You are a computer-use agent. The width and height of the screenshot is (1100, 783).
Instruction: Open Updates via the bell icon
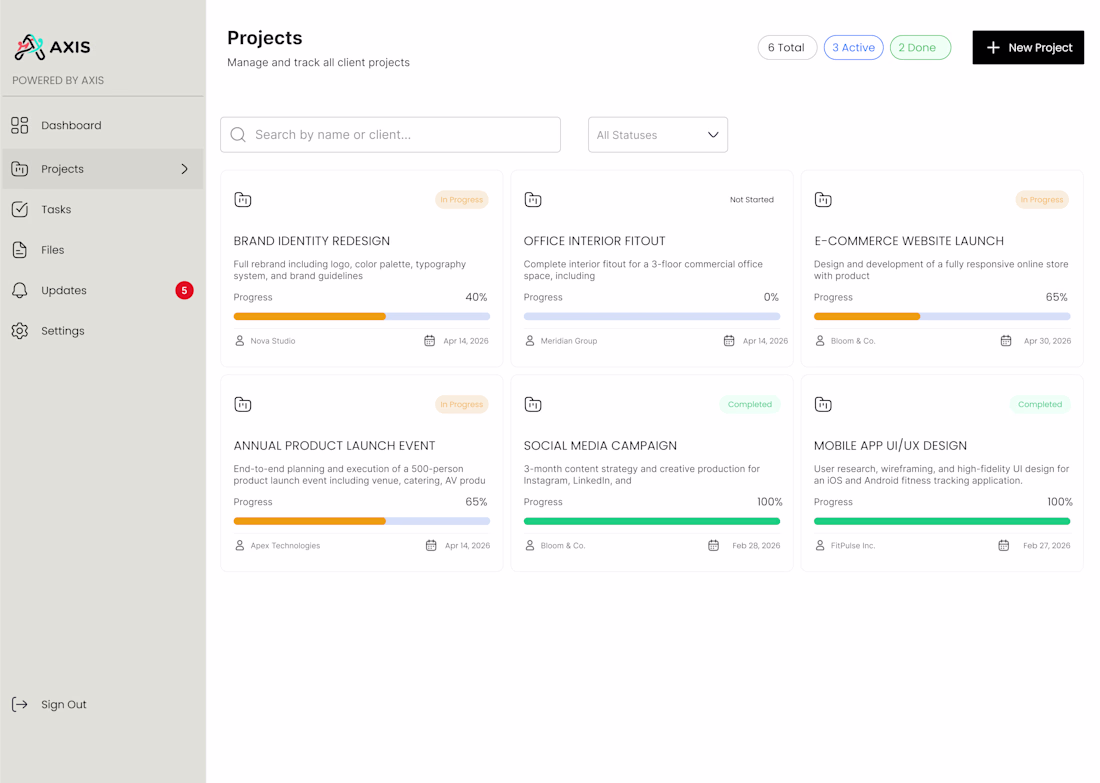[20, 290]
